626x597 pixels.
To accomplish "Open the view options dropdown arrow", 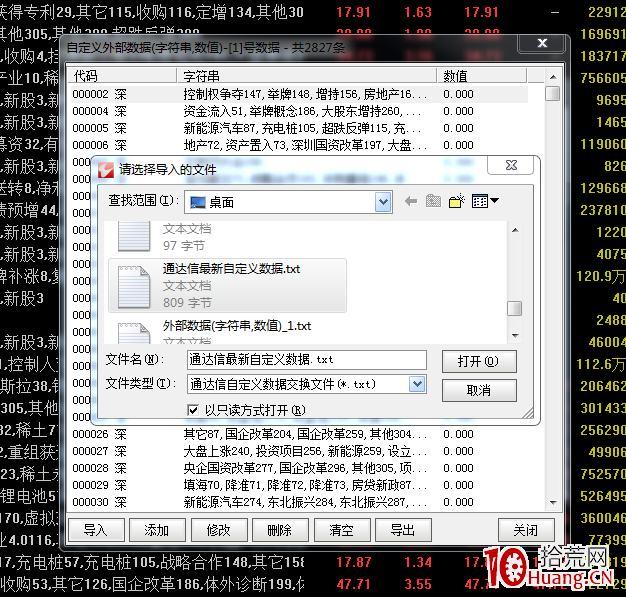I will (494, 200).
